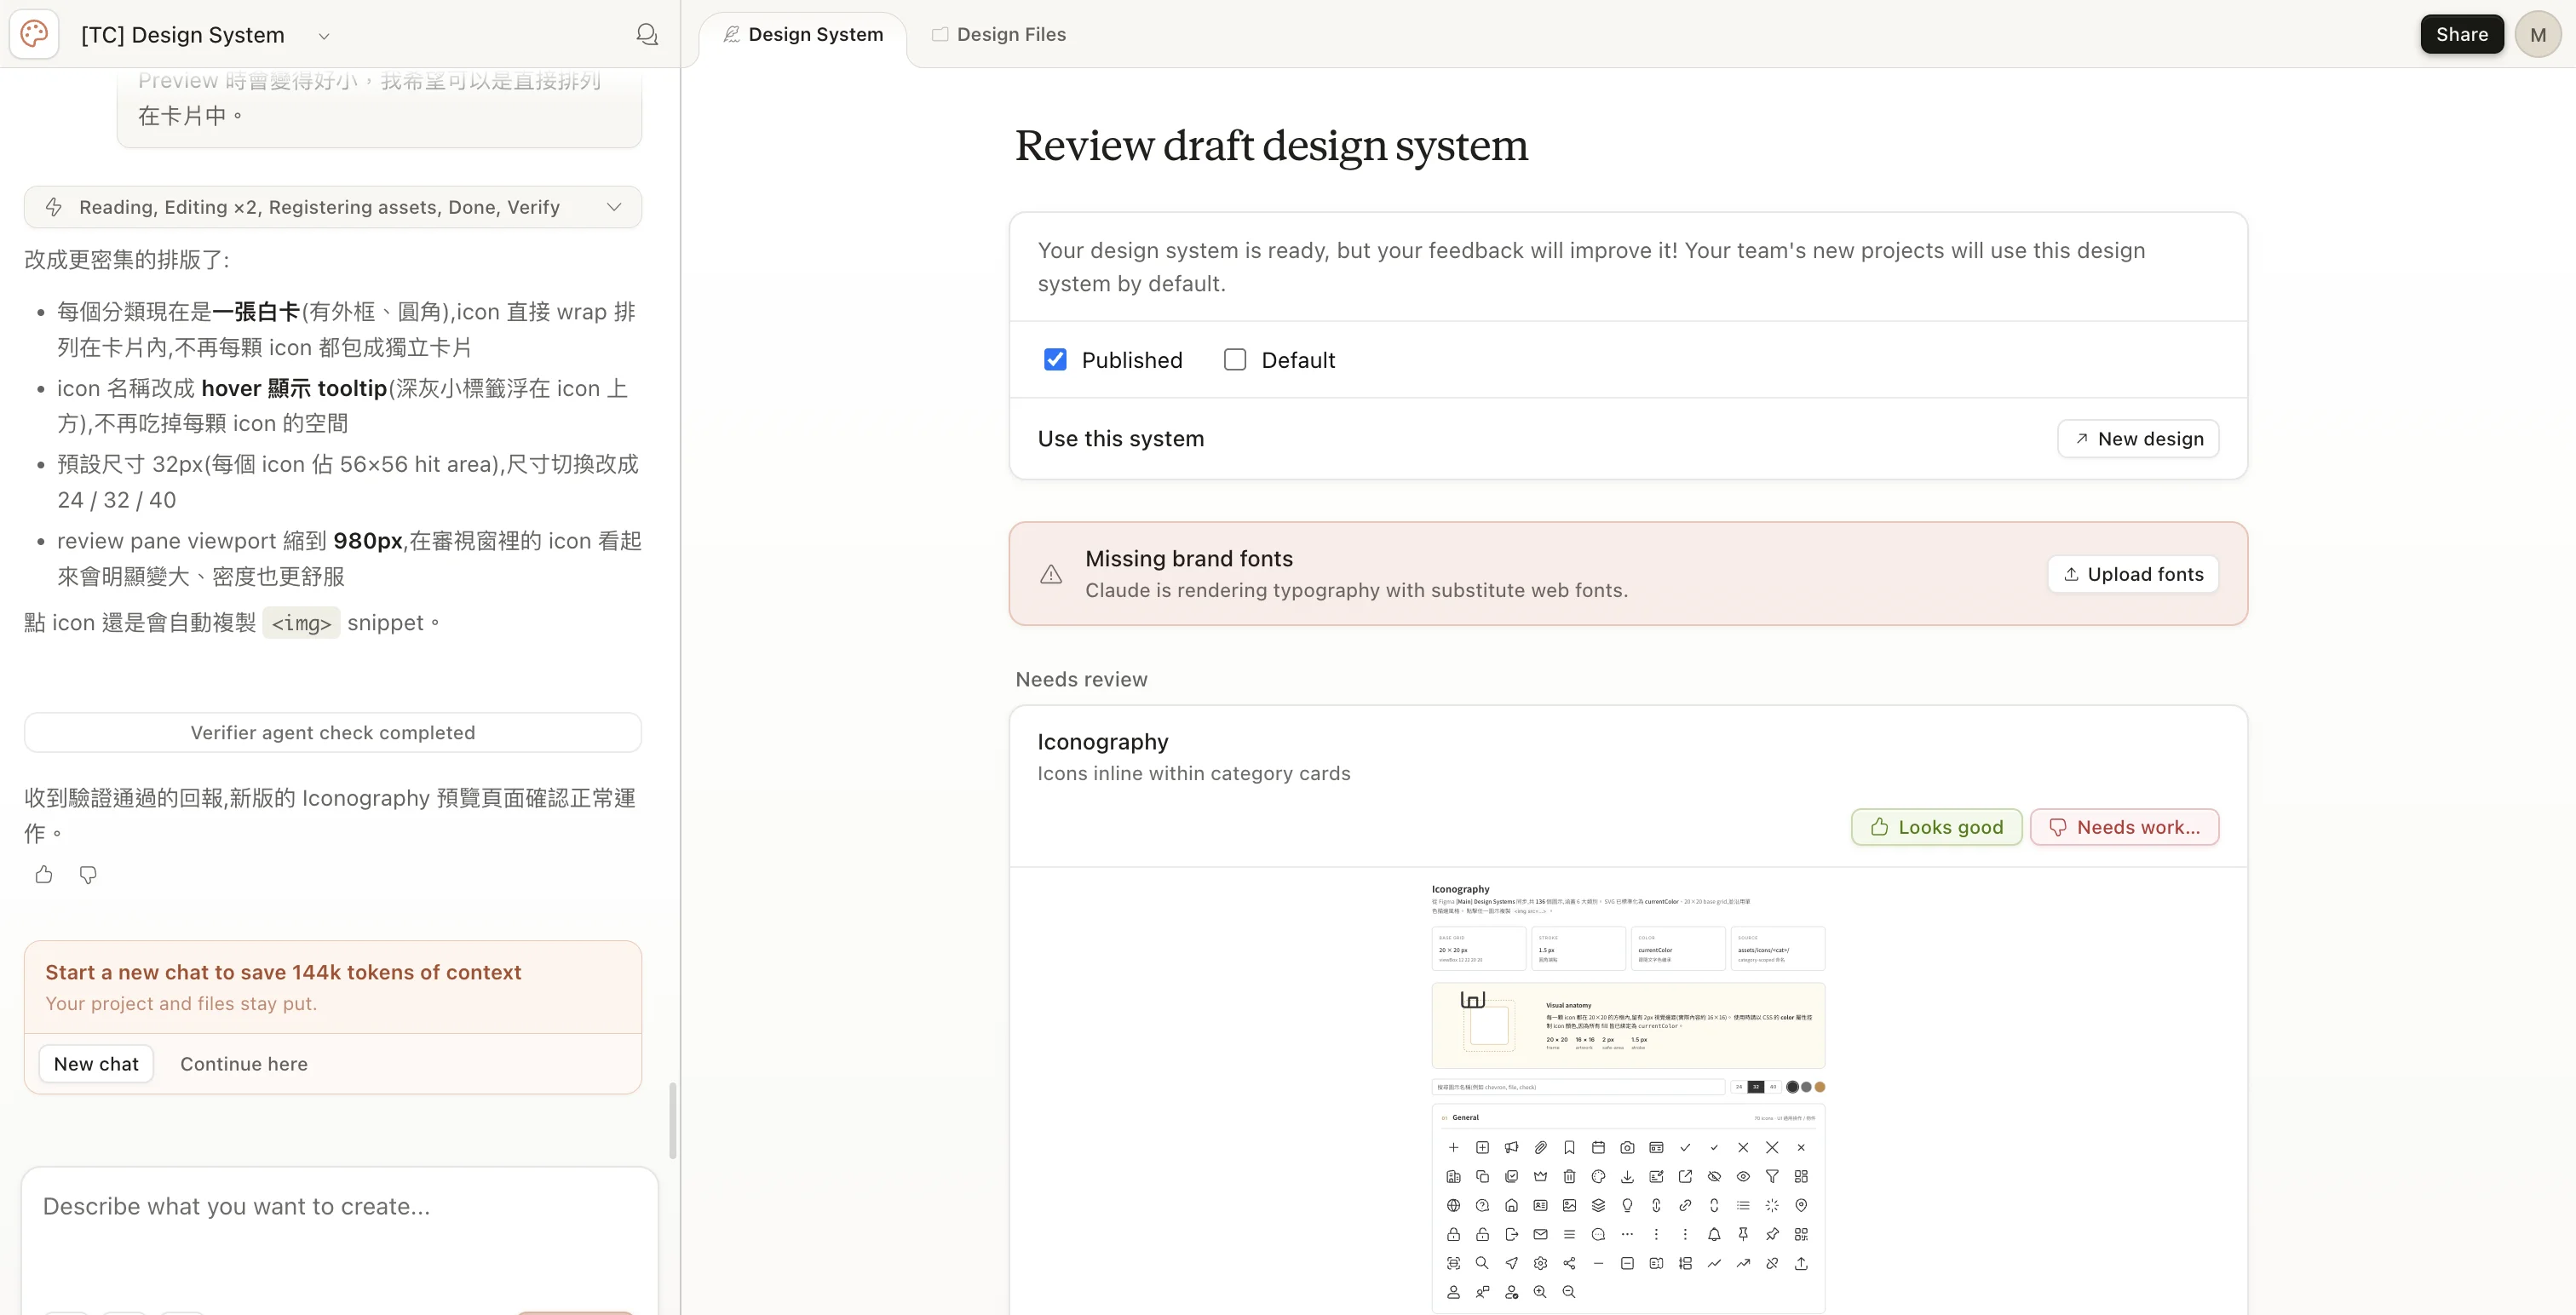Click the upload tray arrow icon in preview
This screenshot has height=1315, width=2576.
[x=1801, y=1263]
